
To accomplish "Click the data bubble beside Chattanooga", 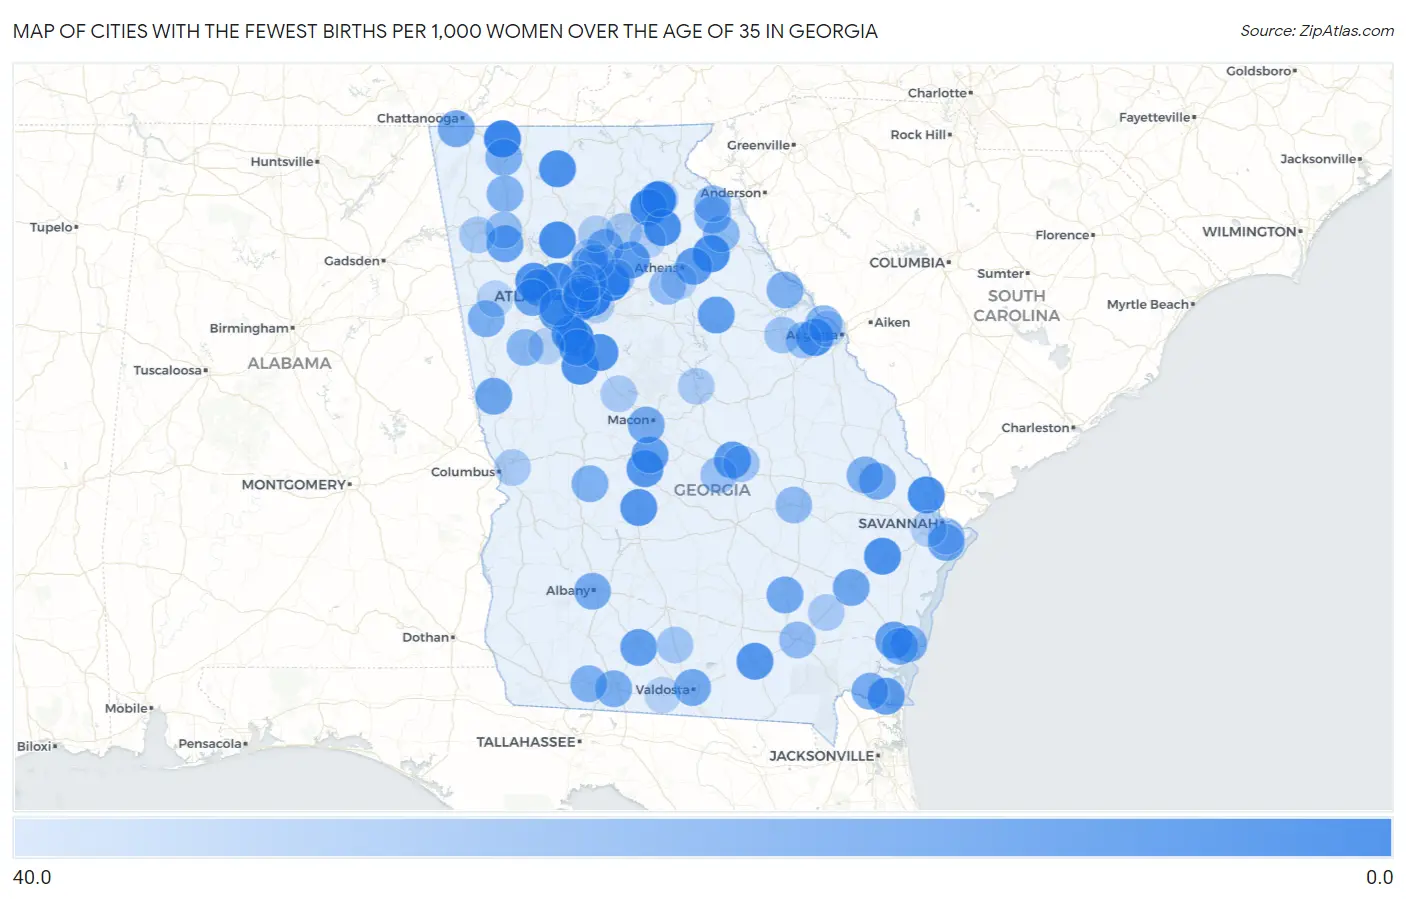I will (456, 129).
